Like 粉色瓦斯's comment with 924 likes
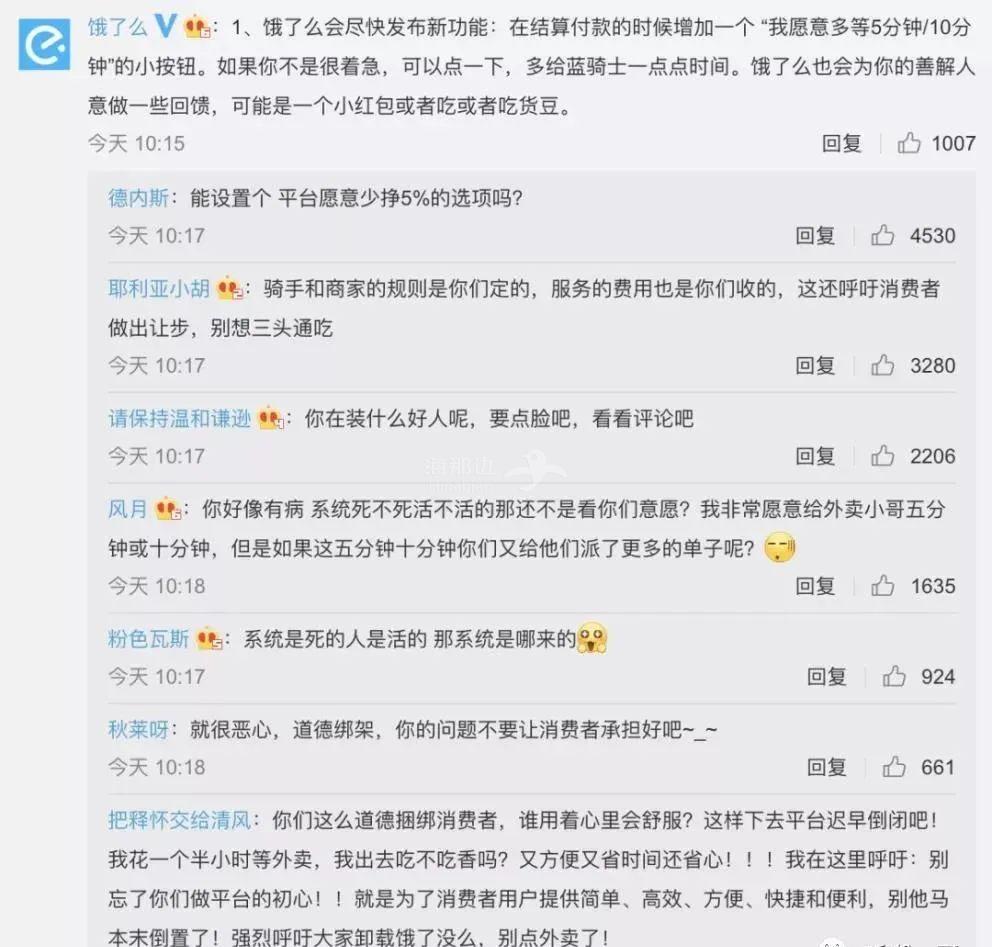Viewport: 992px width, 947px height. click(x=894, y=676)
